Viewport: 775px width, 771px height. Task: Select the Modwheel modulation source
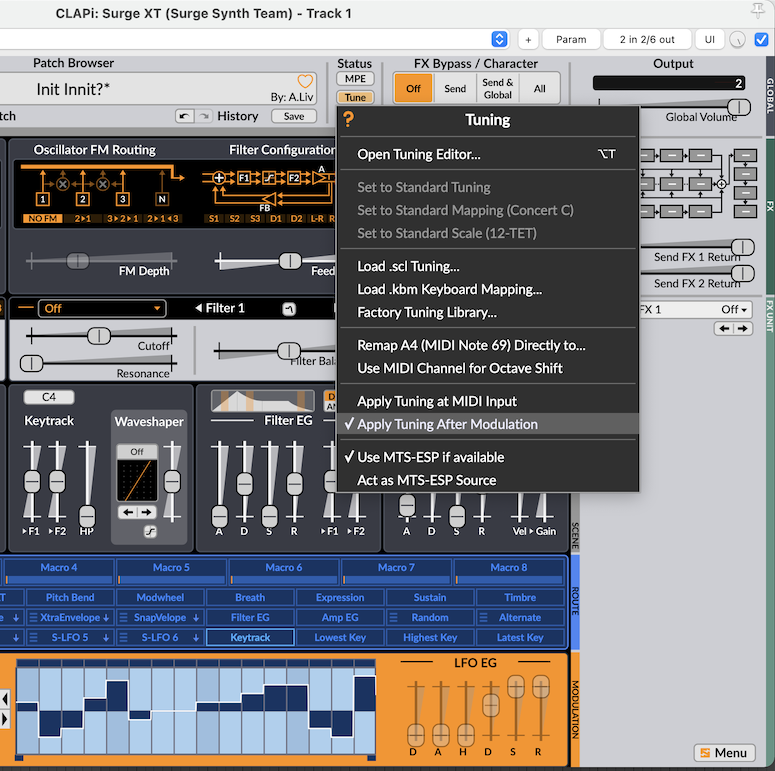click(160, 598)
